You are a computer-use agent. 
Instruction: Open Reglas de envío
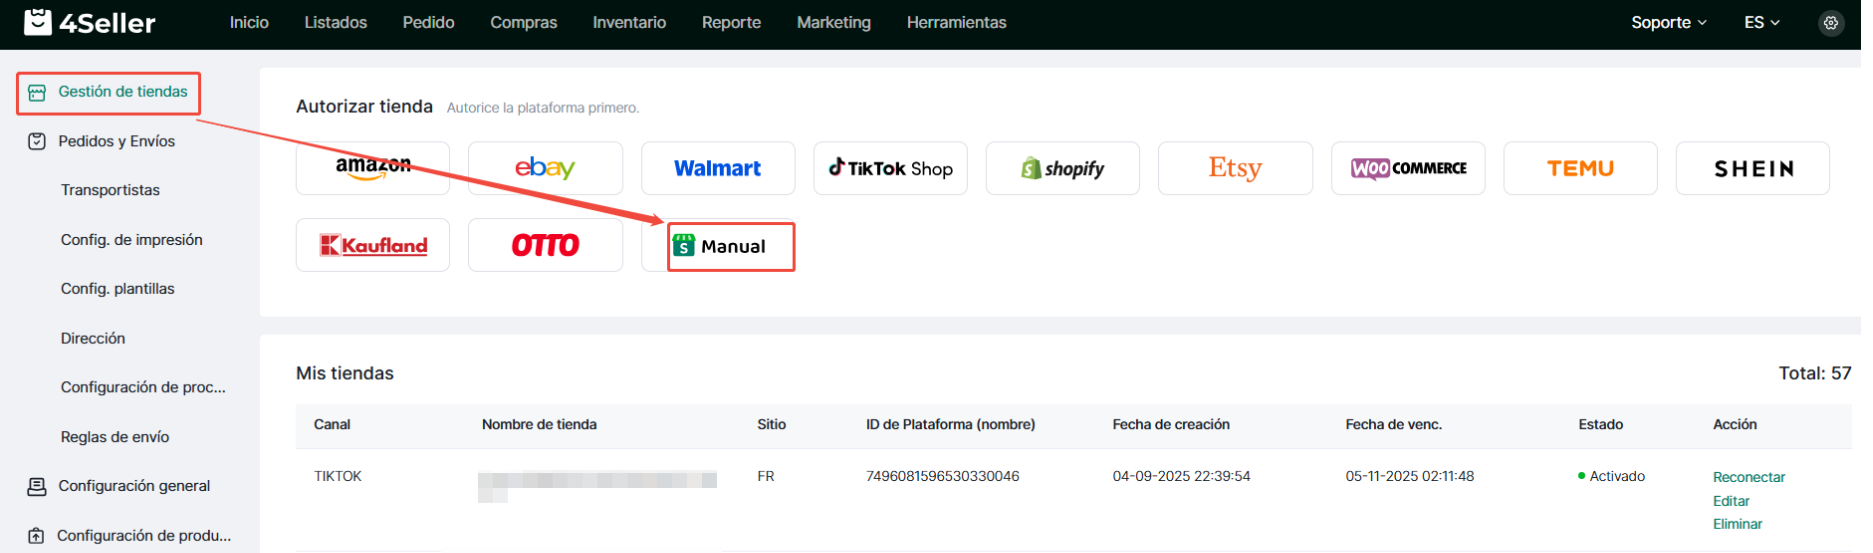click(x=115, y=437)
